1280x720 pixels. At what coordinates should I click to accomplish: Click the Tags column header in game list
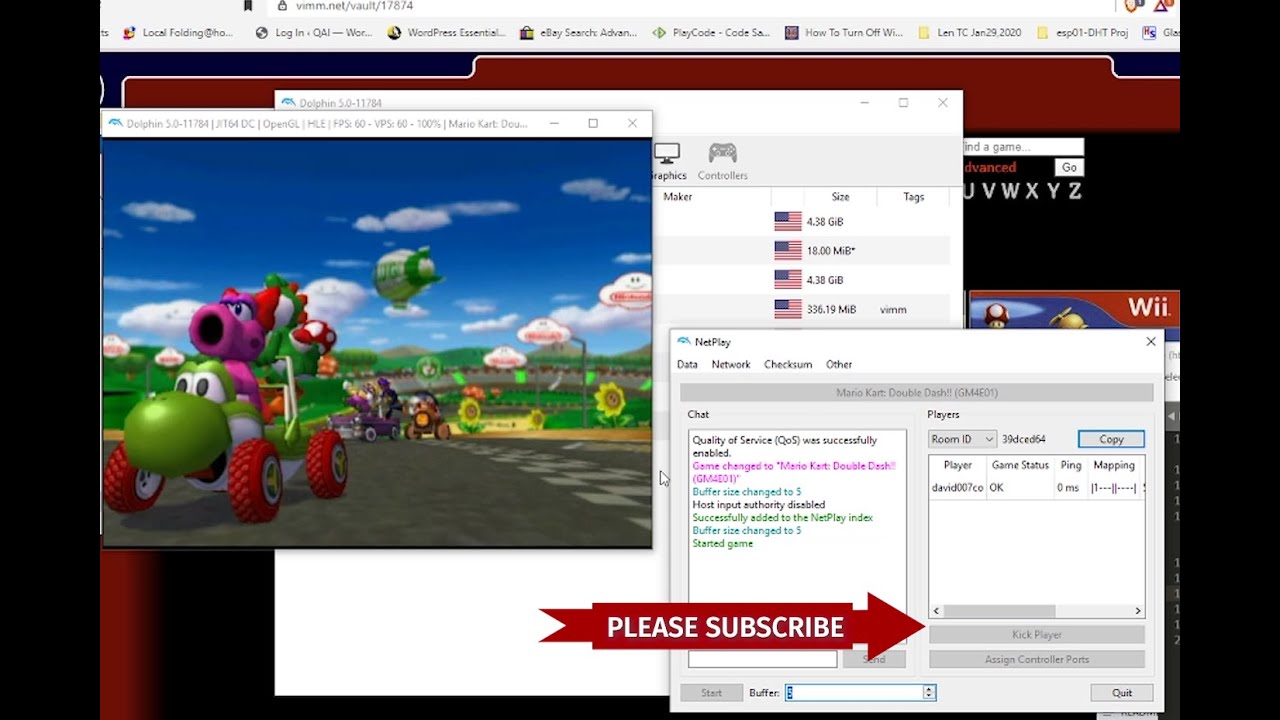913,197
